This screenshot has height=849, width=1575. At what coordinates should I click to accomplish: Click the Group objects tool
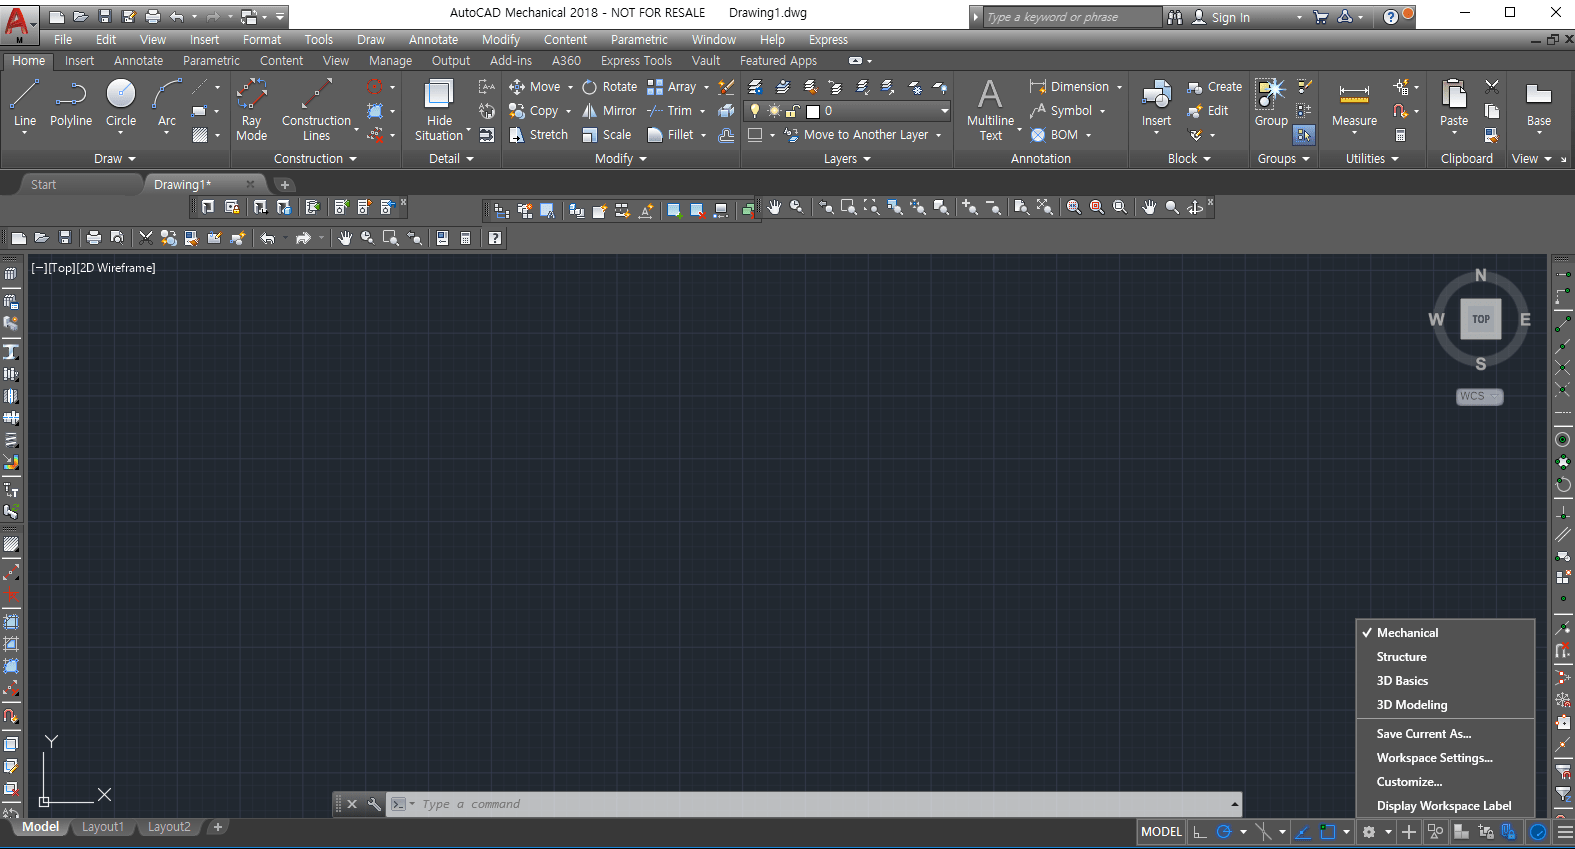point(1271,103)
